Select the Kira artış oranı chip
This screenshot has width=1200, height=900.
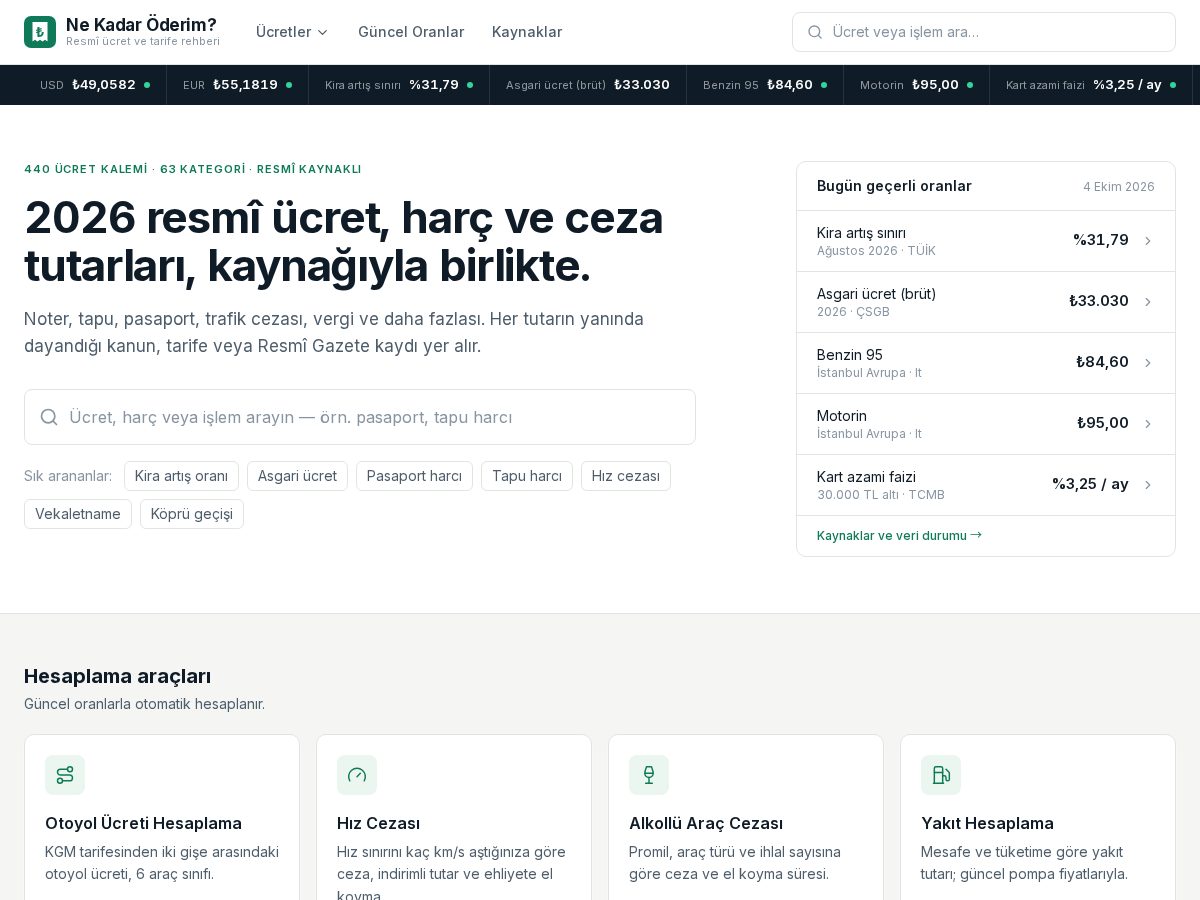pyautogui.click(x=181, y=476)
